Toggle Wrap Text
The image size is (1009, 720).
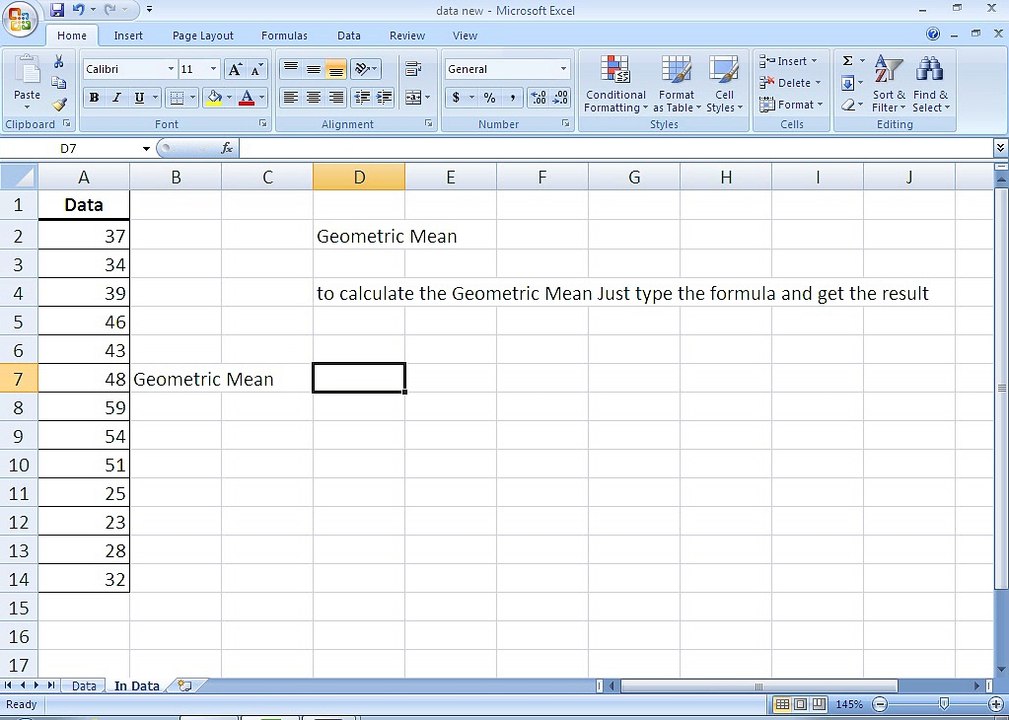pos(413,69)
